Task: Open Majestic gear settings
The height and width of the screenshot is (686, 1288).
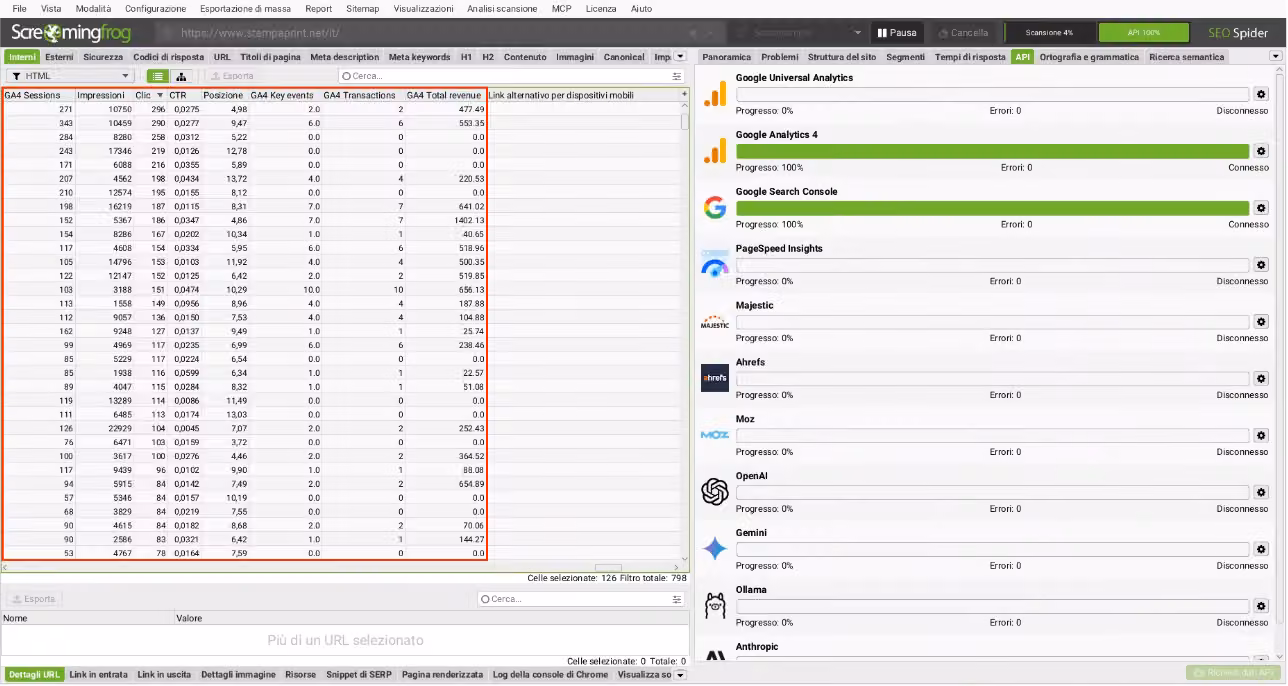Action: click(1261, 322)
